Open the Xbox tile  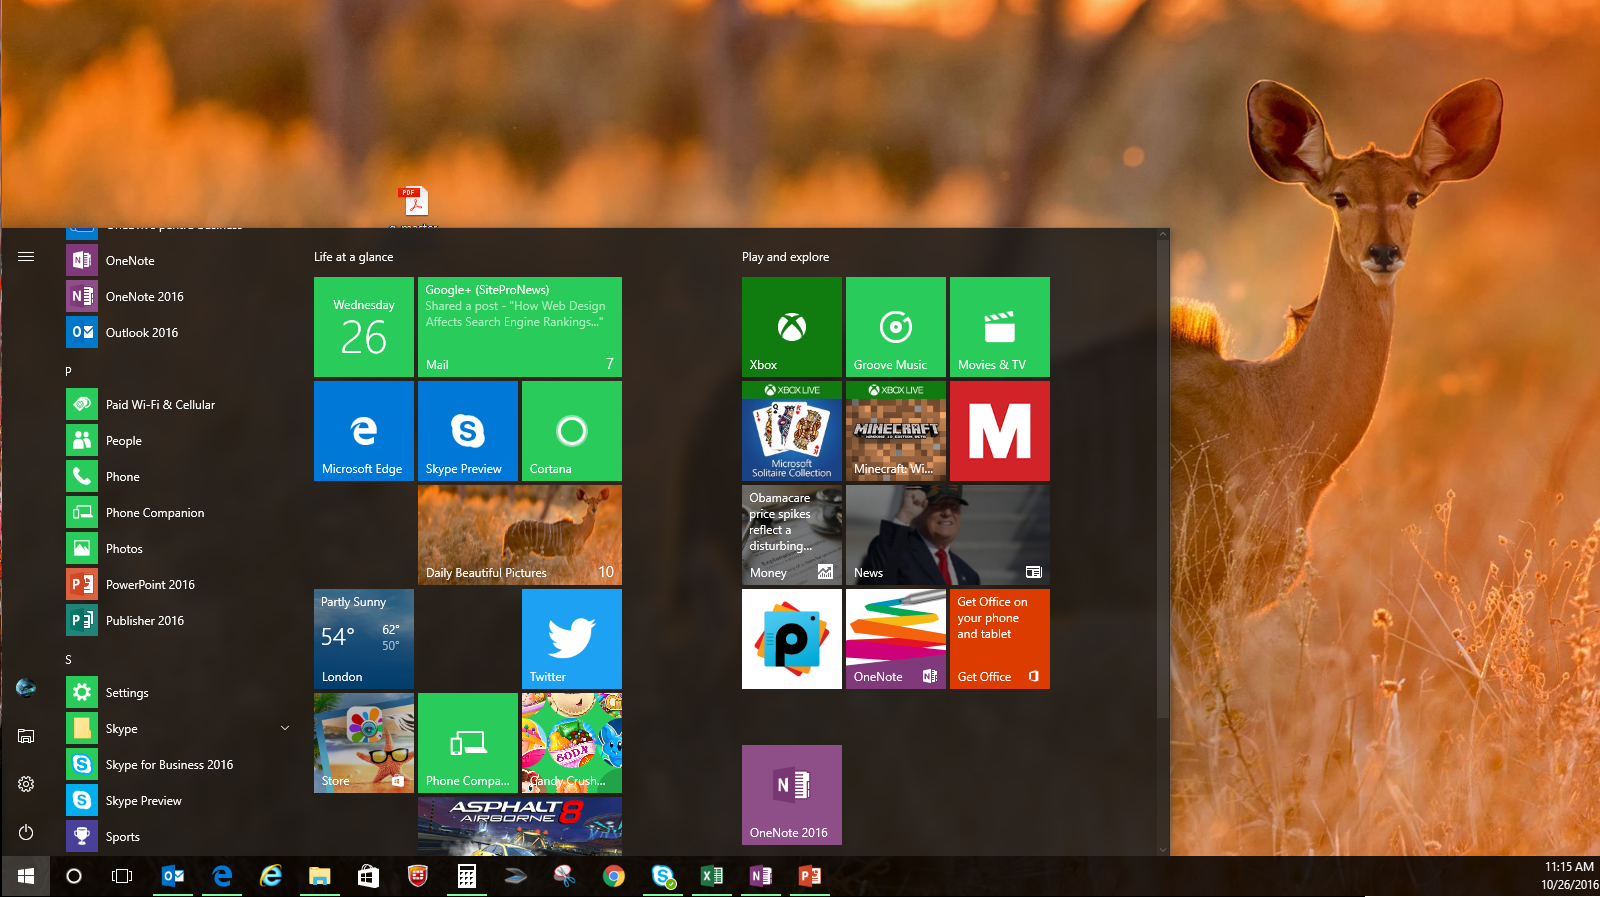tap(792, 327)
